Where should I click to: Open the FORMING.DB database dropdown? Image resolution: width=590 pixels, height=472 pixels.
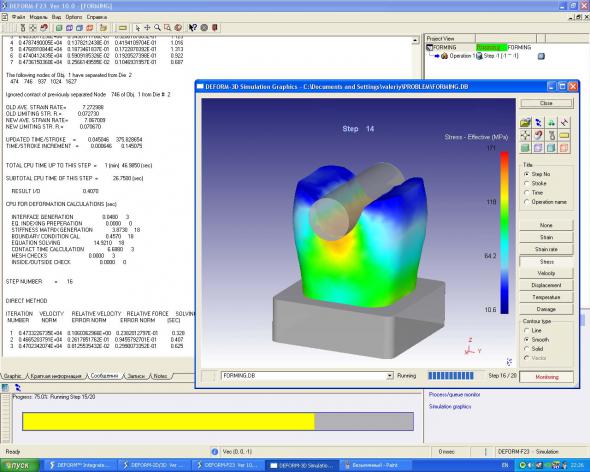(389, 376)
